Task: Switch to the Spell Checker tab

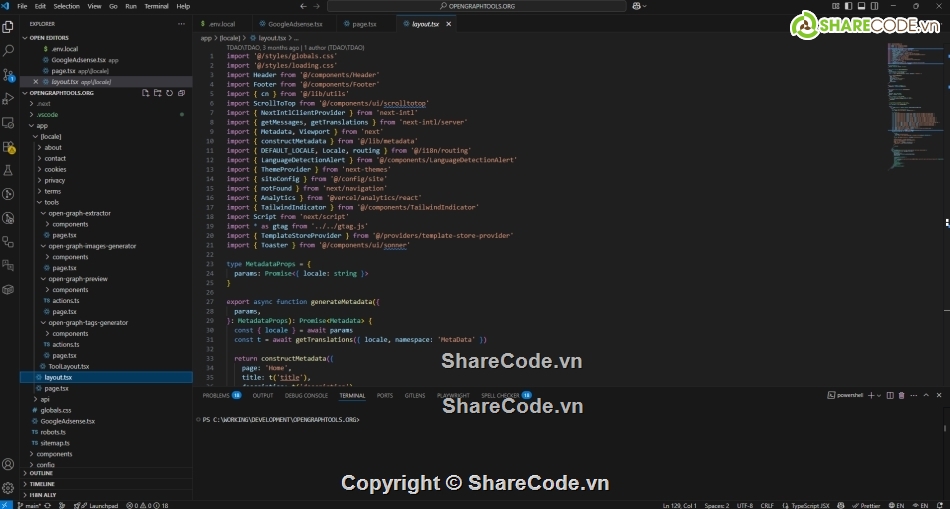Action: pyautogui.click(x=506, y=395)
